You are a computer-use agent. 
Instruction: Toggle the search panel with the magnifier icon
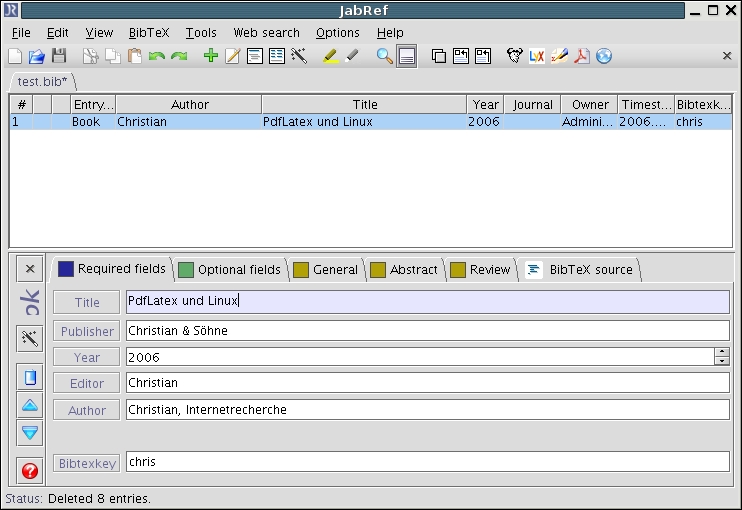384,56
